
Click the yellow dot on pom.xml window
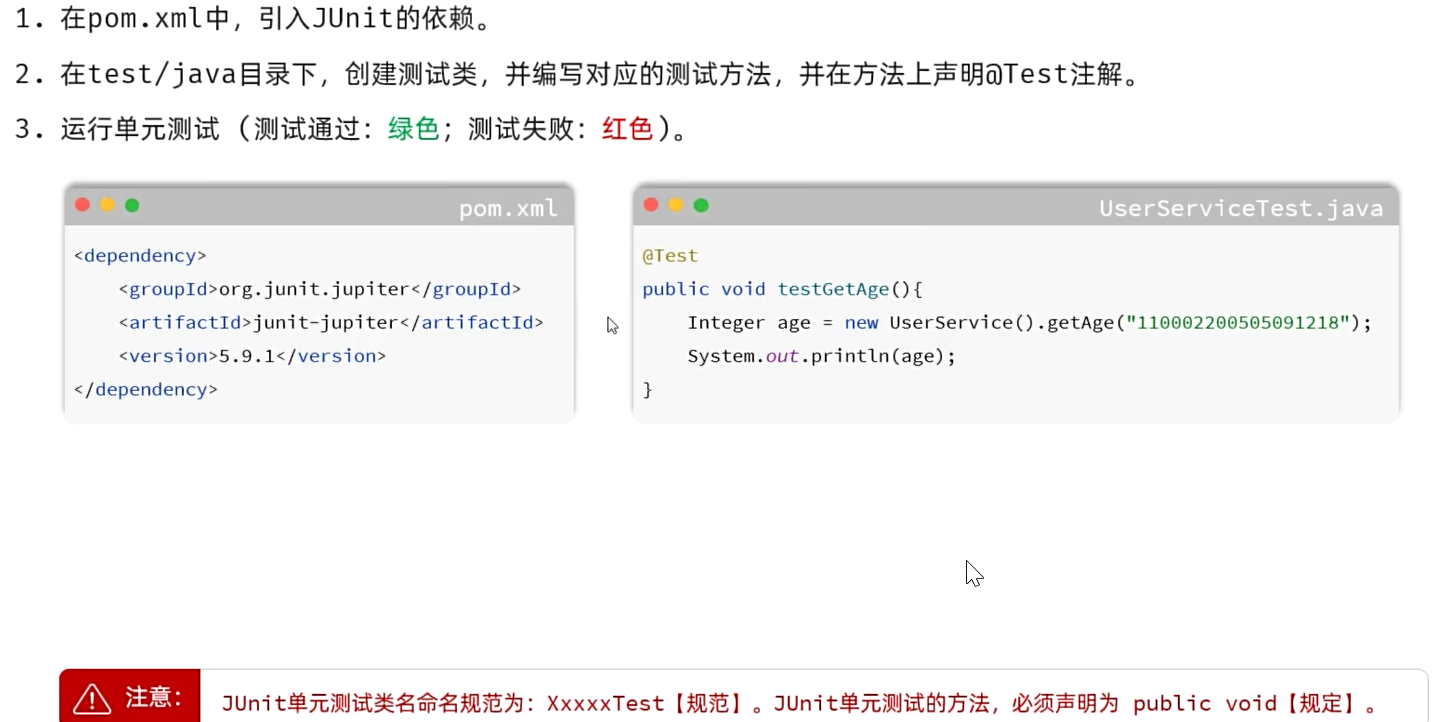(107, 205)
